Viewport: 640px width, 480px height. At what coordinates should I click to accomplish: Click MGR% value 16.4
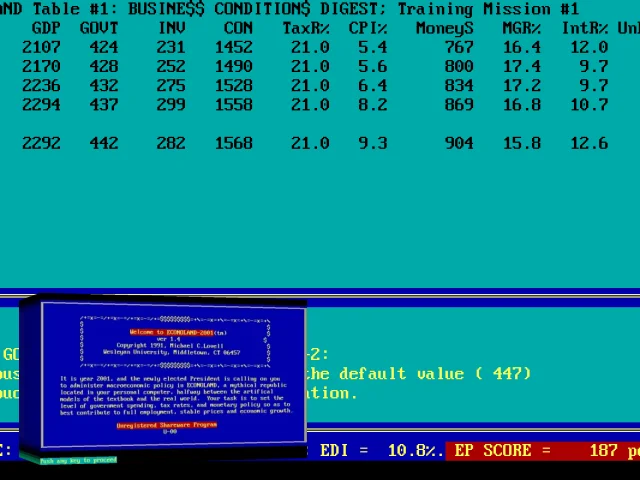[522, 47]
